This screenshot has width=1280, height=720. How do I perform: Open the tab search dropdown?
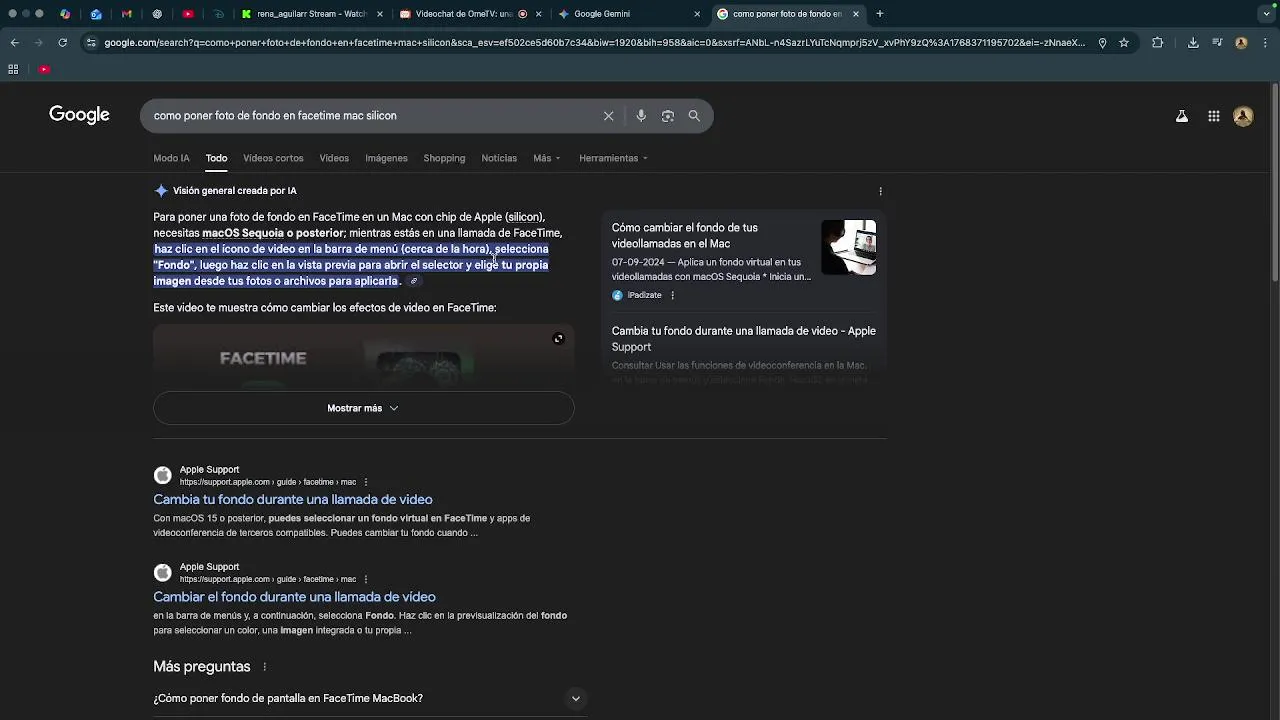[x=1267, y=14]
